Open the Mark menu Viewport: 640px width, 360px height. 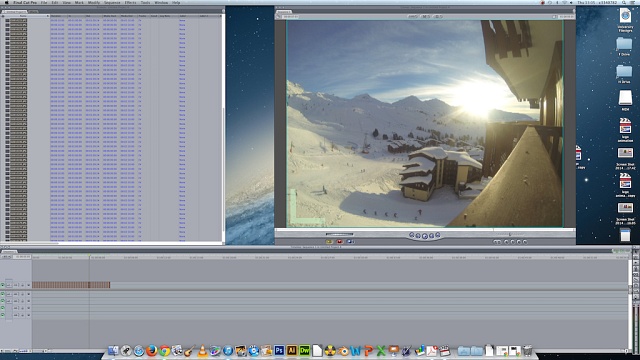tap(79, 2)
